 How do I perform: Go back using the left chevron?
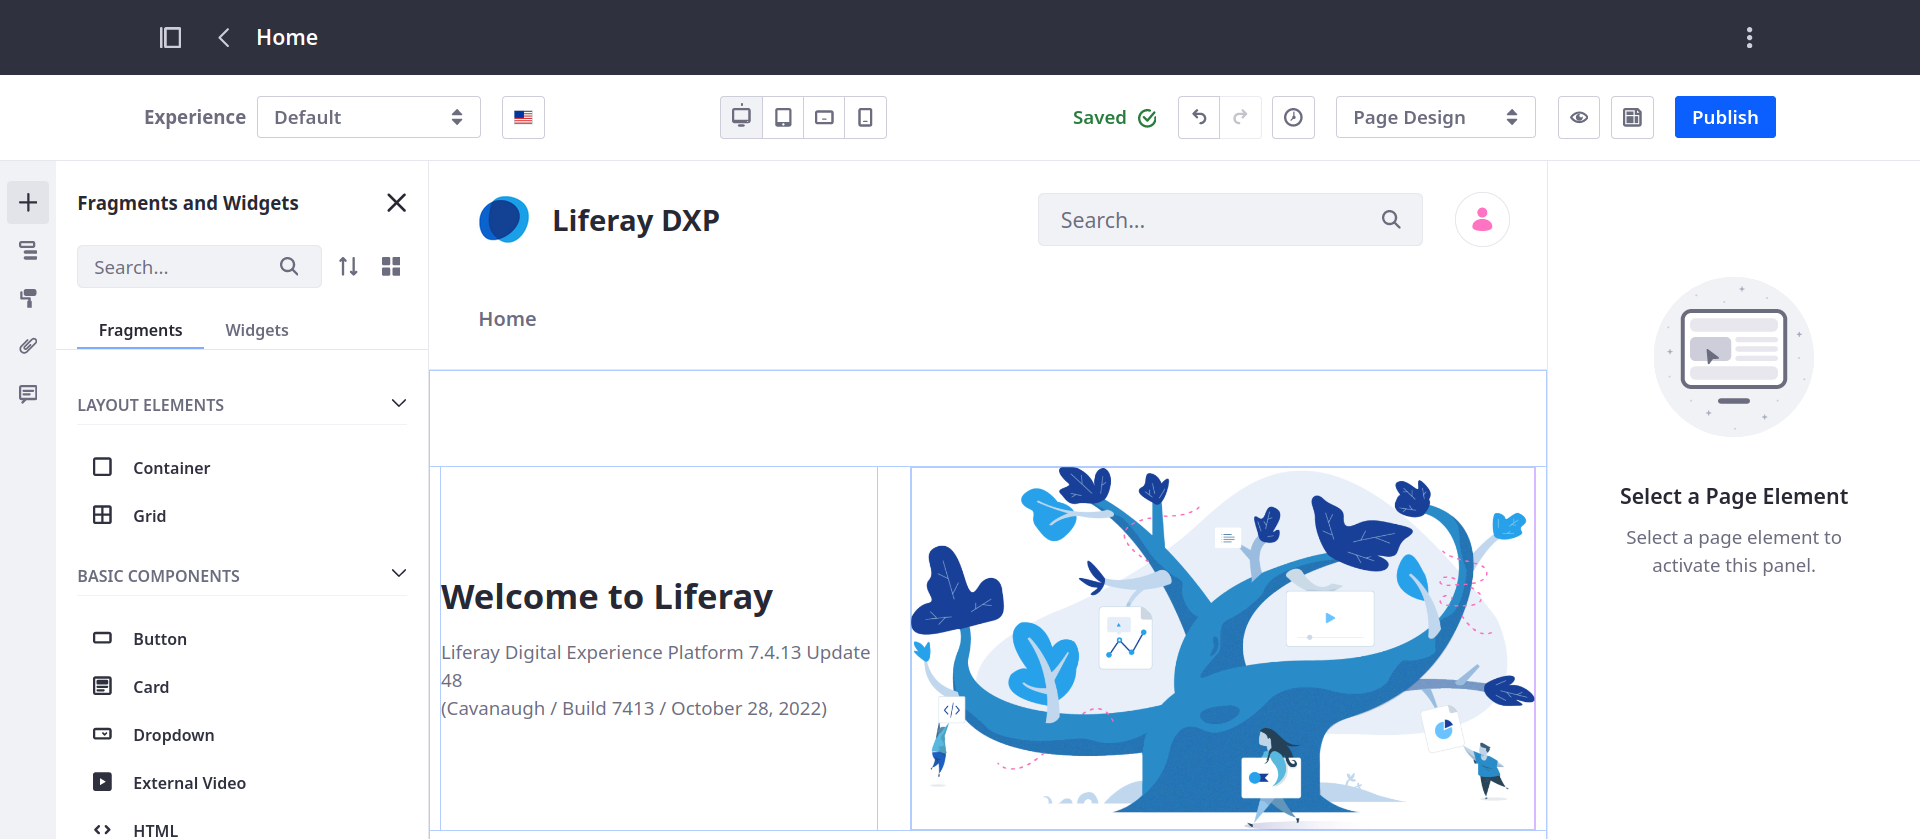(224, 37)
